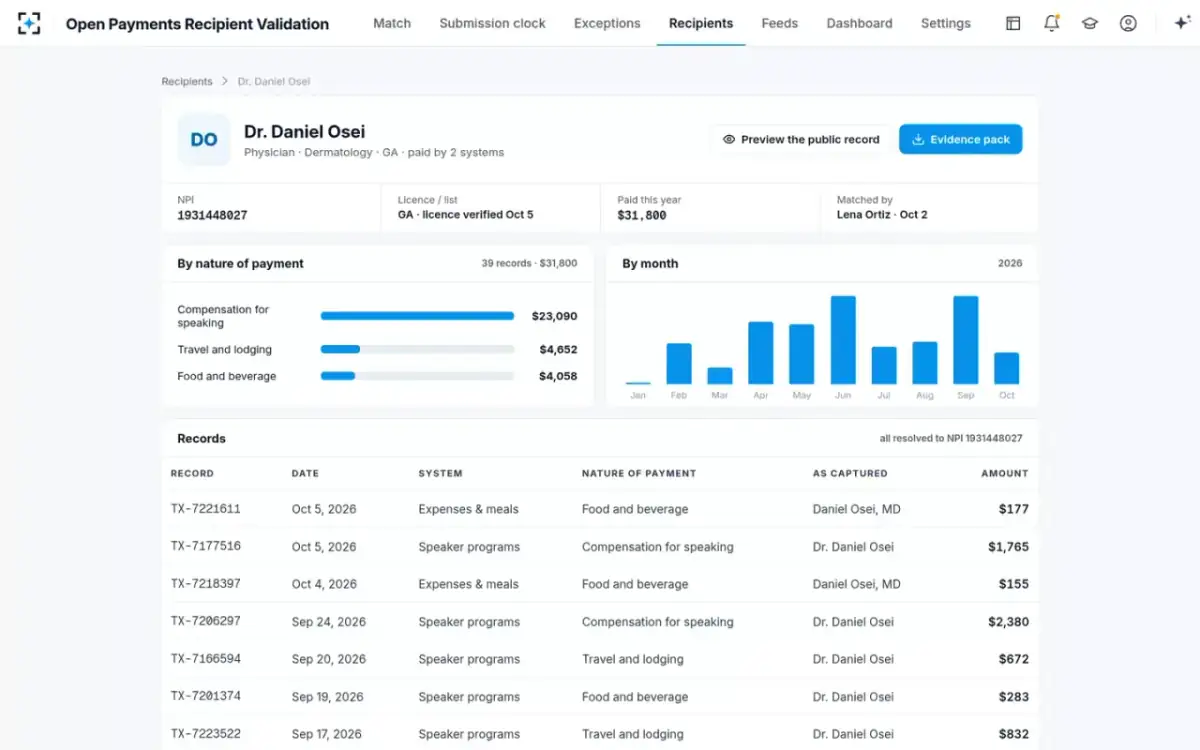
Task: Click the app logo icon
Action: pos(29,23)
